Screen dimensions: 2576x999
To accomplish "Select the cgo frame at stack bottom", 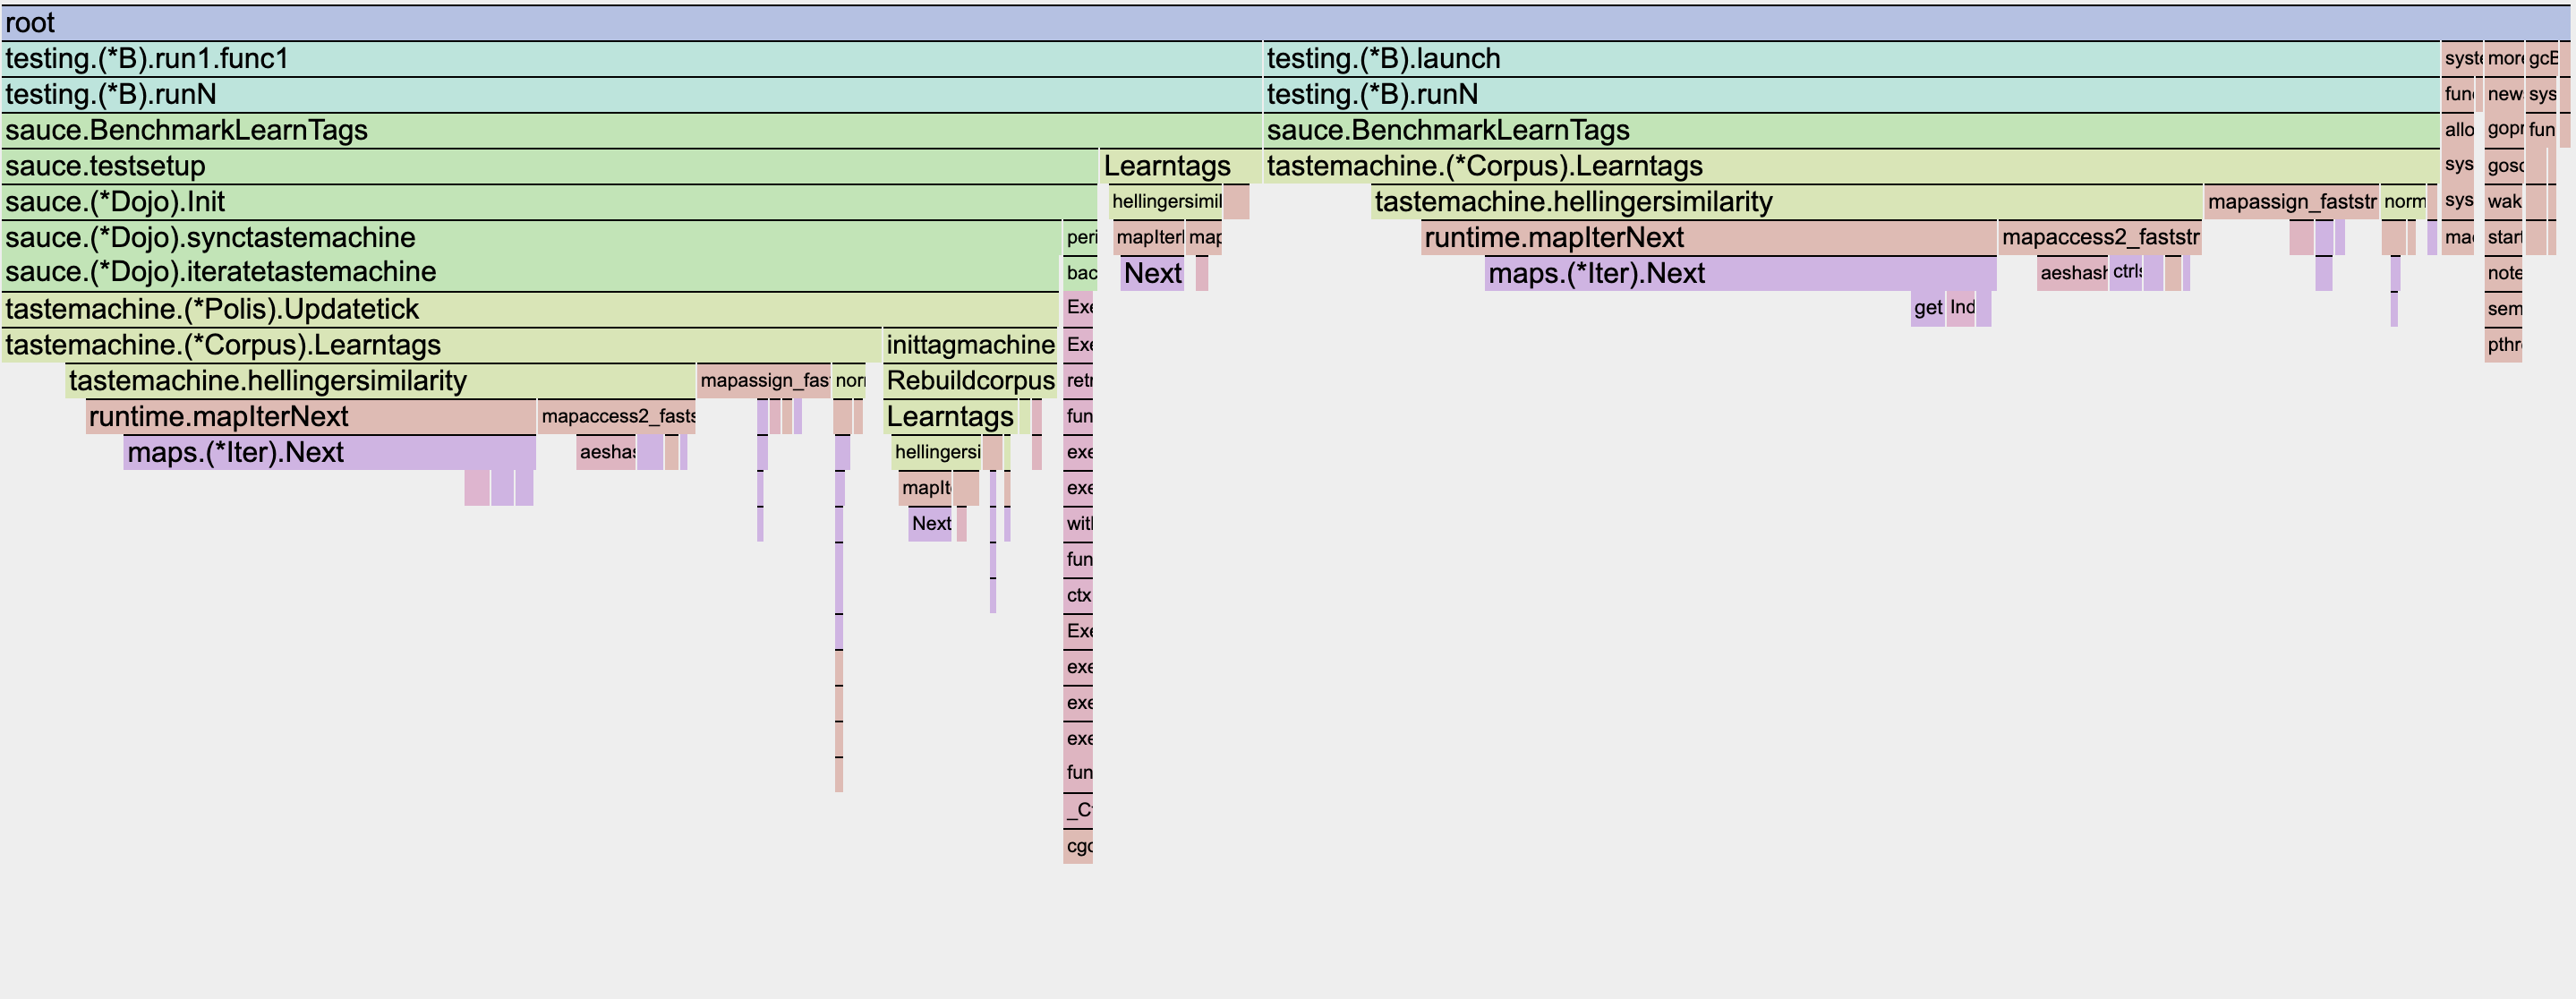I will pyautogui.click(x=1078, y=847).
